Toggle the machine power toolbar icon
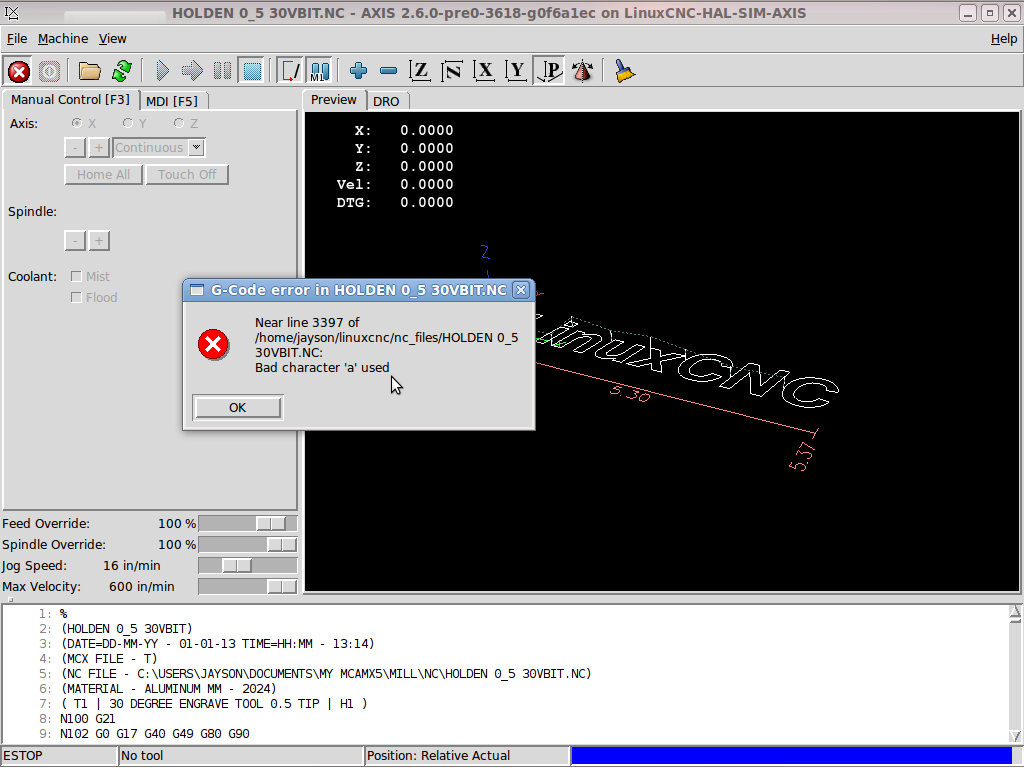 (x=50, y=71)
